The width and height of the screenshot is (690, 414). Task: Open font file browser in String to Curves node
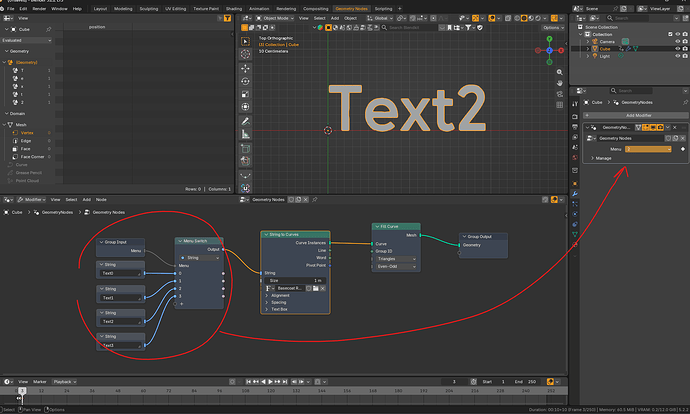click(316, 288)
